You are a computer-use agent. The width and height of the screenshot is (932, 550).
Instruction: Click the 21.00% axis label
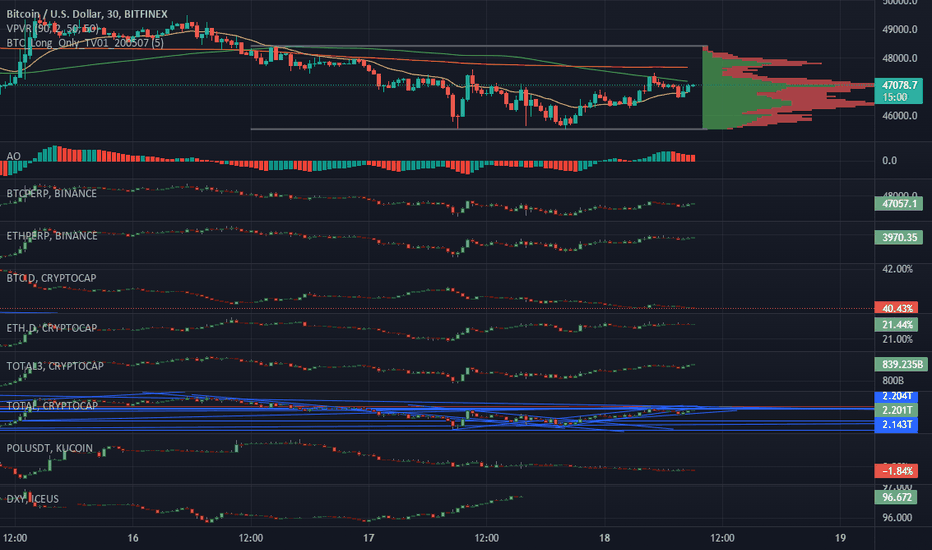point(898,339)
